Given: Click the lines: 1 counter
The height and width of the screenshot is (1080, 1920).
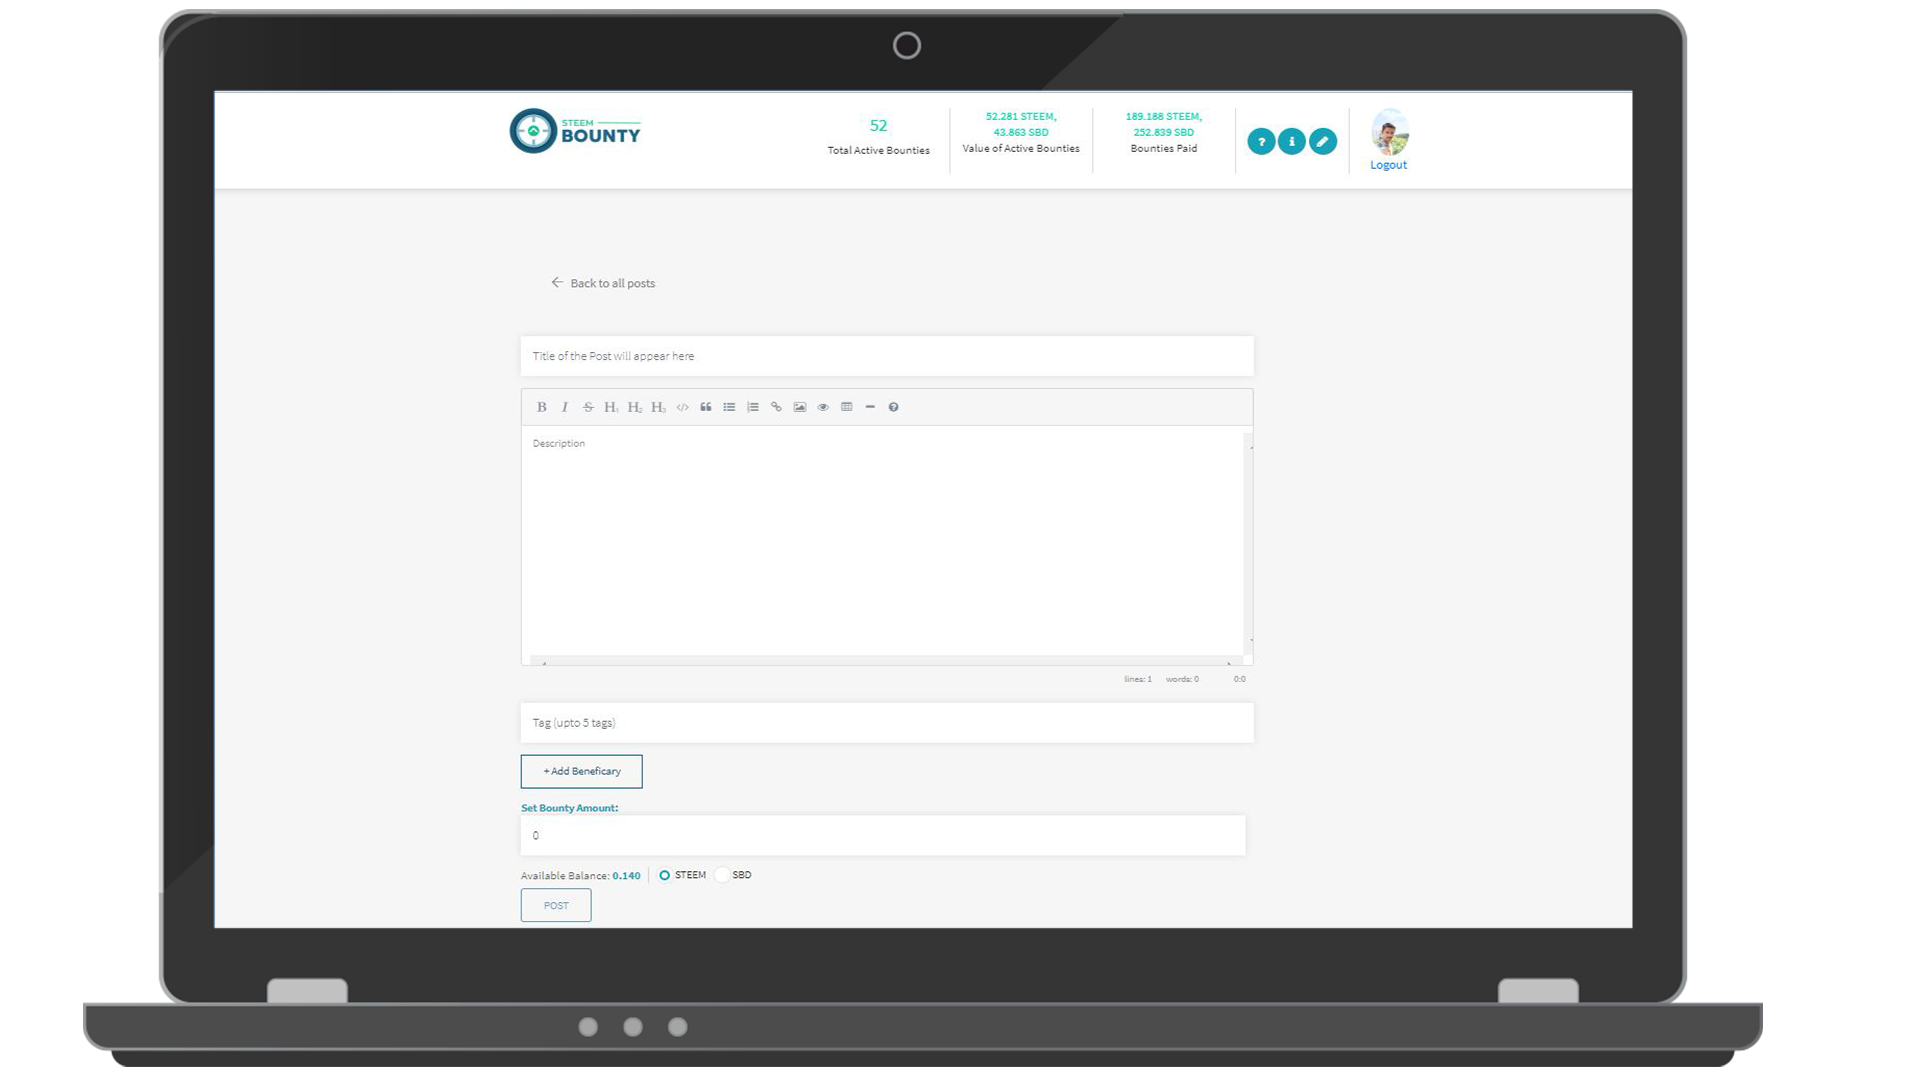Looking at the screenshot, I should tap(1138, 679).
